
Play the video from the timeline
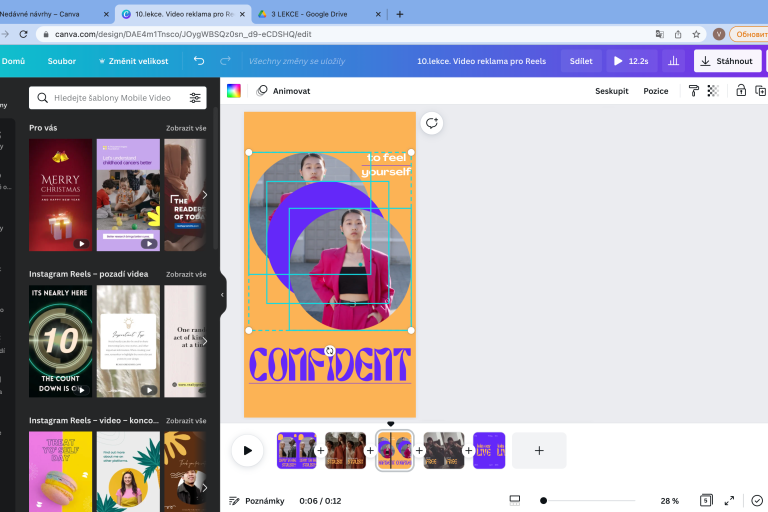(x=247, y=450)
